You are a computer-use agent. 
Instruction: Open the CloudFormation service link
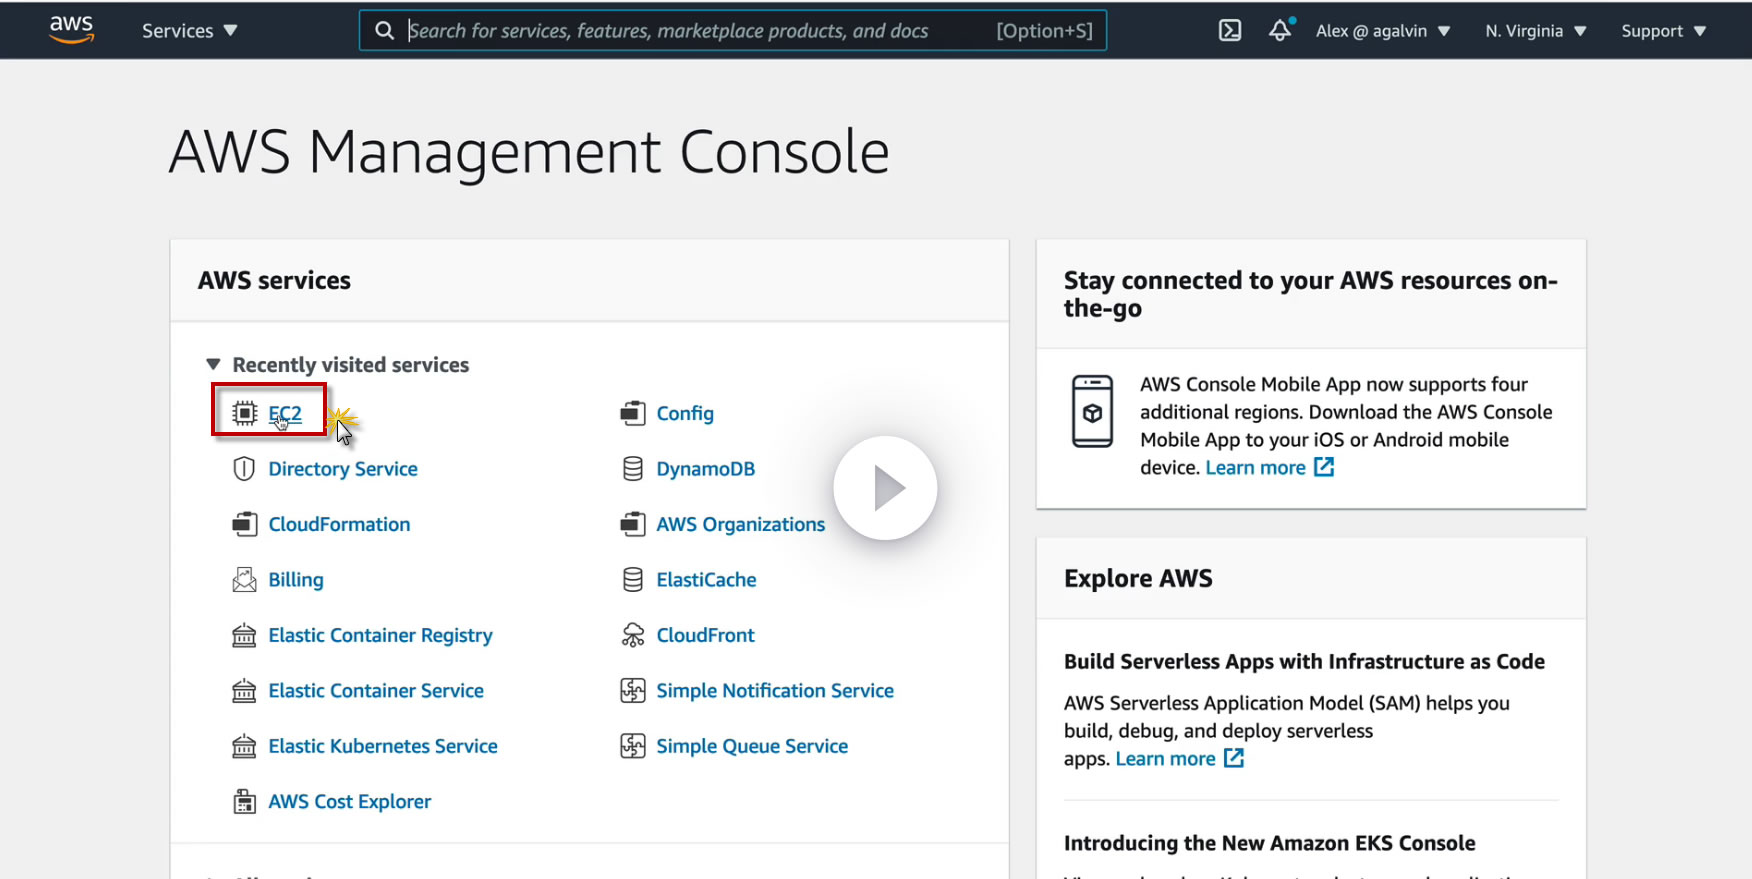click(x=339, y=525)
